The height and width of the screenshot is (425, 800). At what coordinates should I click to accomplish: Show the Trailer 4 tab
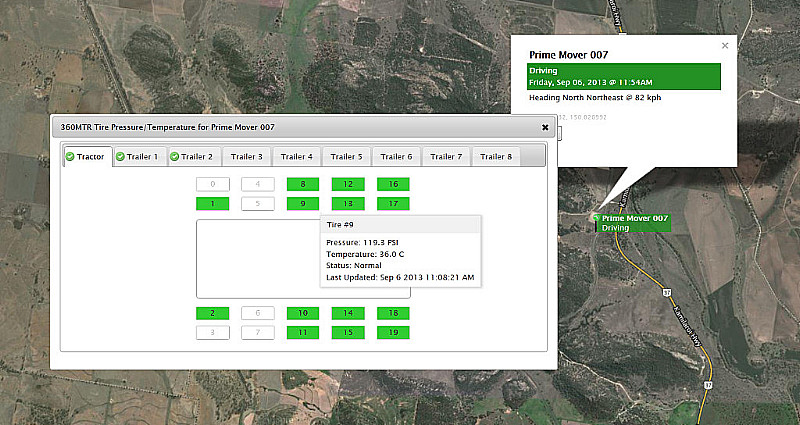point(296,156)
